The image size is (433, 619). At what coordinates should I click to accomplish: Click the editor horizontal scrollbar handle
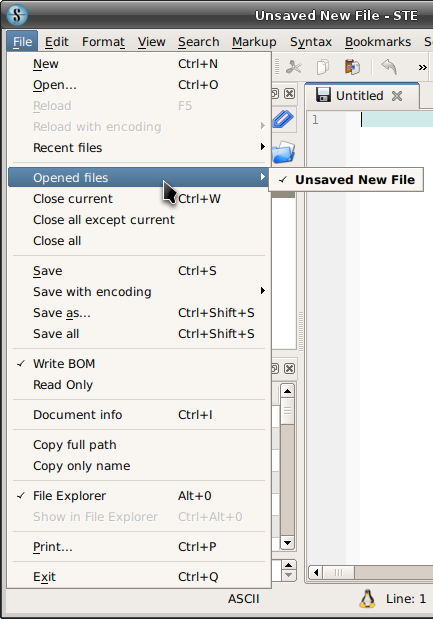339,572
